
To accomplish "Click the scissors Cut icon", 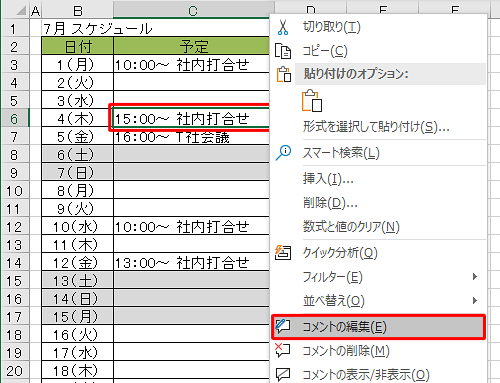I will 283,27.
